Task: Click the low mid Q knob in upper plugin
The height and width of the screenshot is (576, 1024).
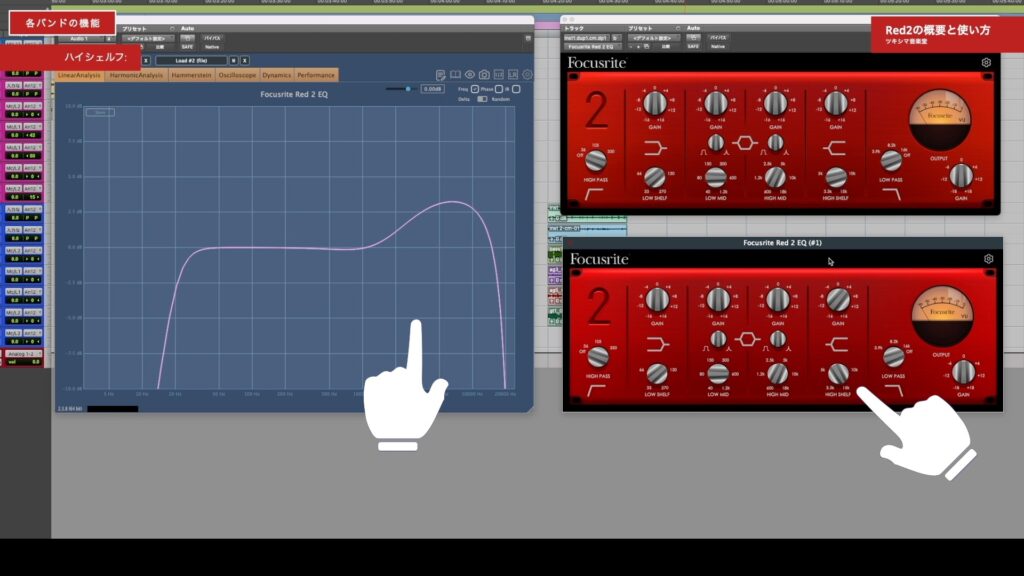Action: point(716,142)
